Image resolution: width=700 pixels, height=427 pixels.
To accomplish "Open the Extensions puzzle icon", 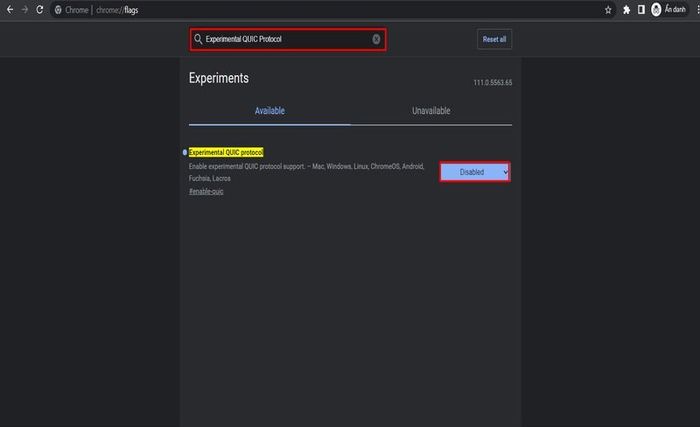I will click(x=626, y=10).
